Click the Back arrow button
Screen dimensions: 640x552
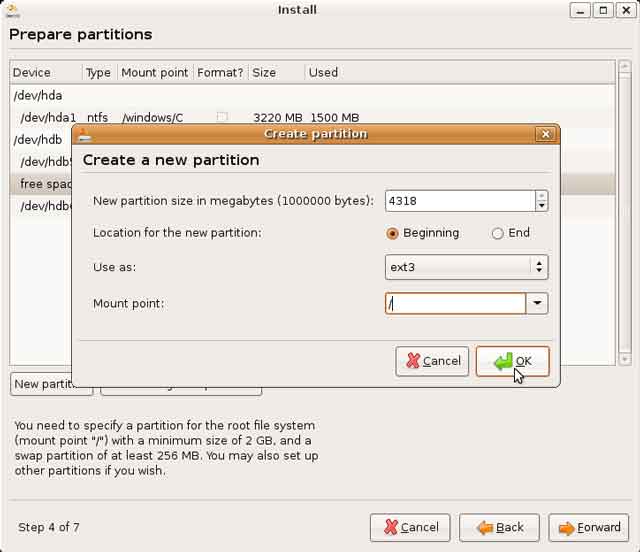500,527
